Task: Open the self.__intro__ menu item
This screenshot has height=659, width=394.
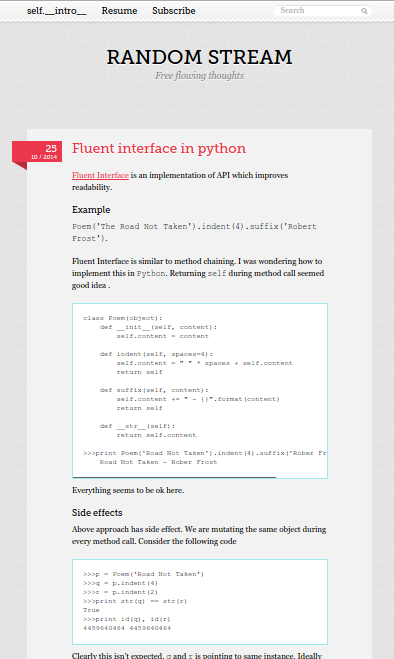Action: 56,11
